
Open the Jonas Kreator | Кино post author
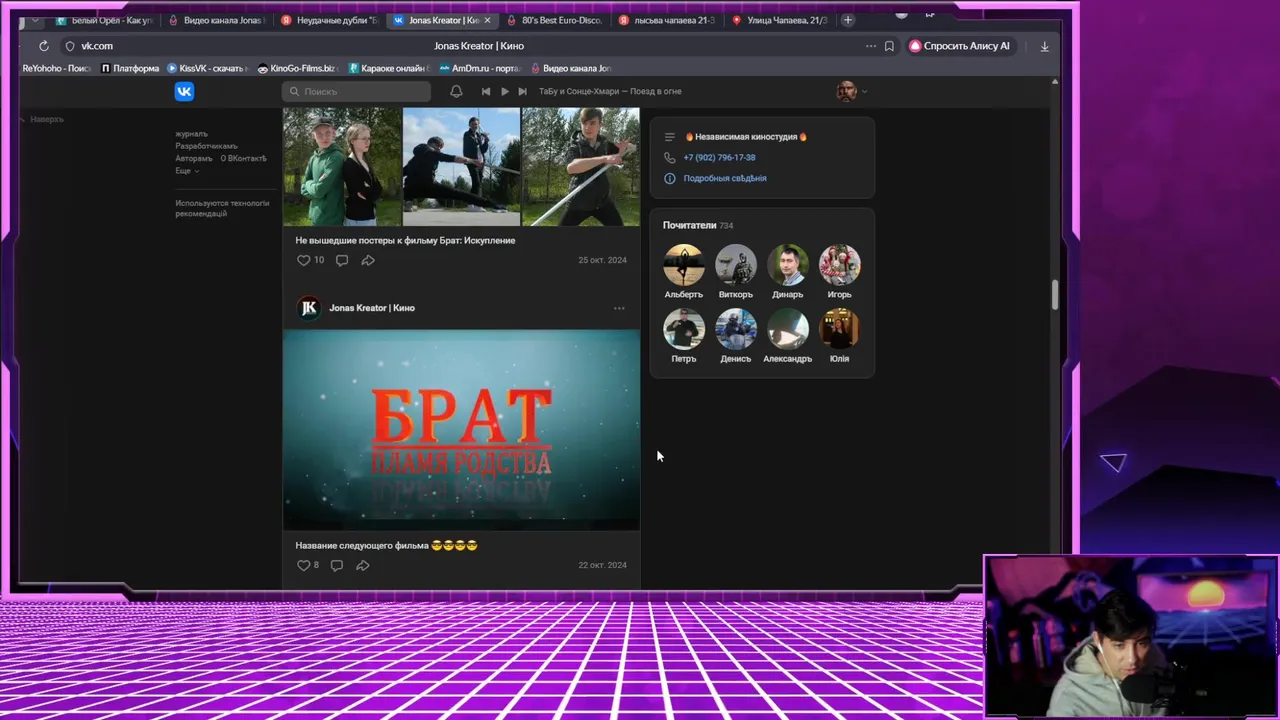(372, 308)
